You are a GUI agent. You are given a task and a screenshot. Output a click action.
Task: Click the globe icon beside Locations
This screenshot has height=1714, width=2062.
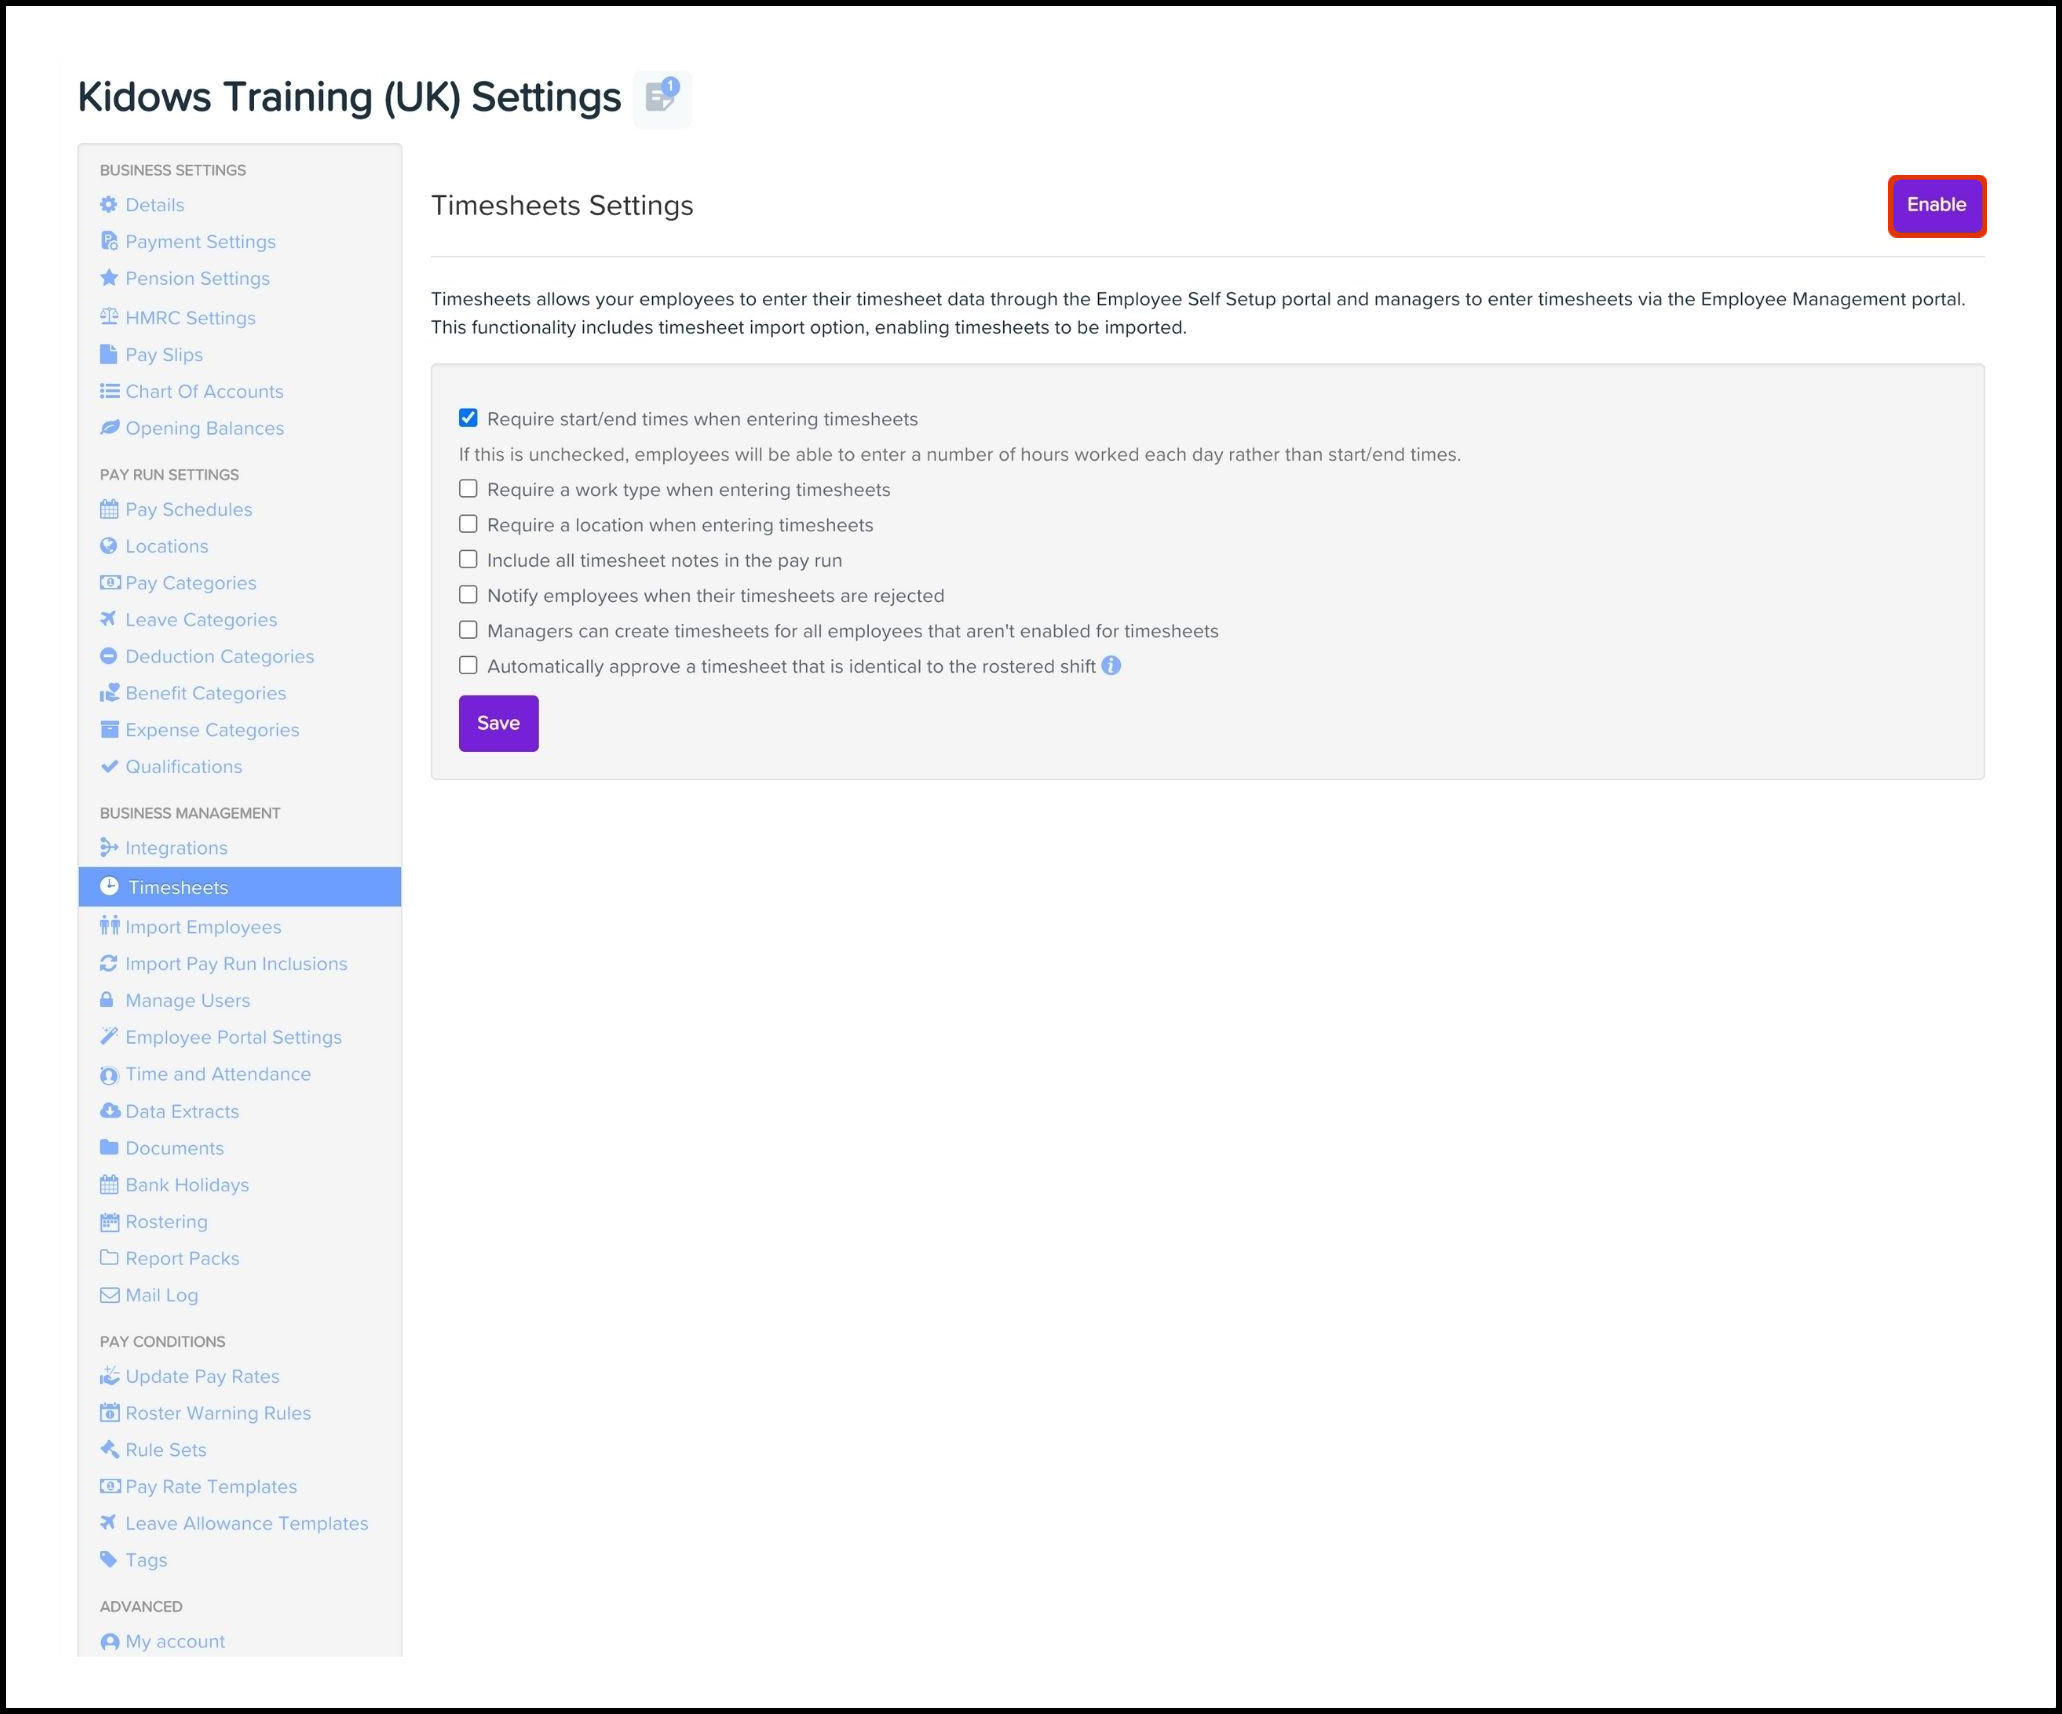pos(109,546)
